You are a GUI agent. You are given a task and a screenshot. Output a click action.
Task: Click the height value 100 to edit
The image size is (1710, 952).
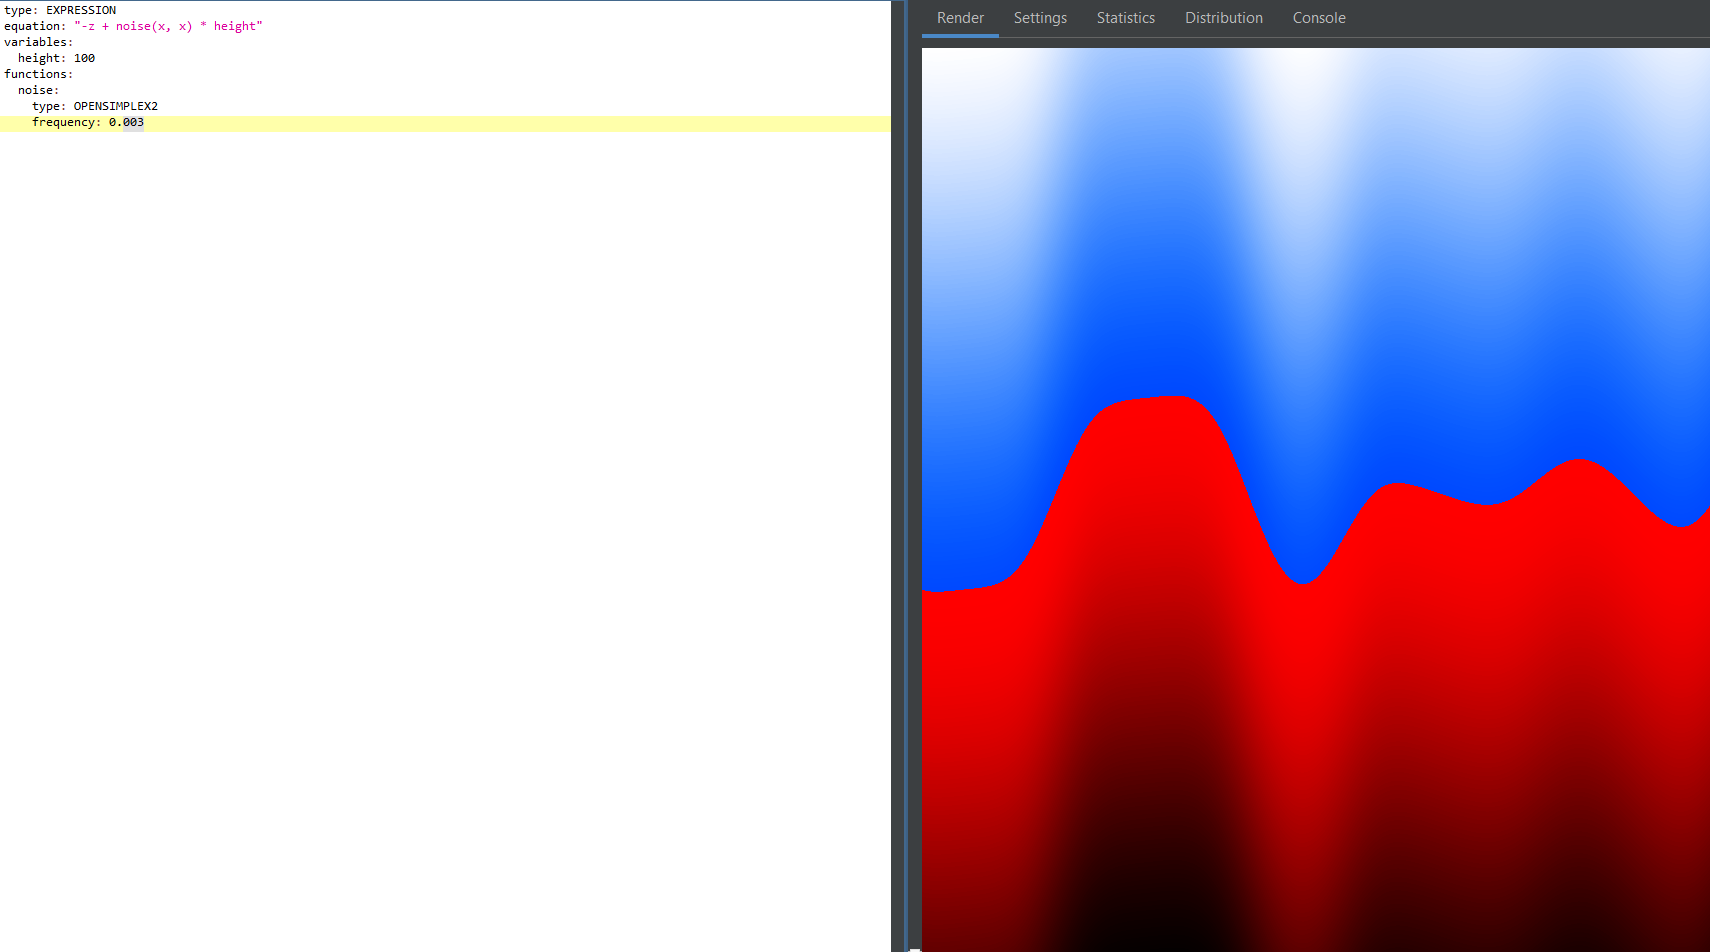click(x=87, y=57)
